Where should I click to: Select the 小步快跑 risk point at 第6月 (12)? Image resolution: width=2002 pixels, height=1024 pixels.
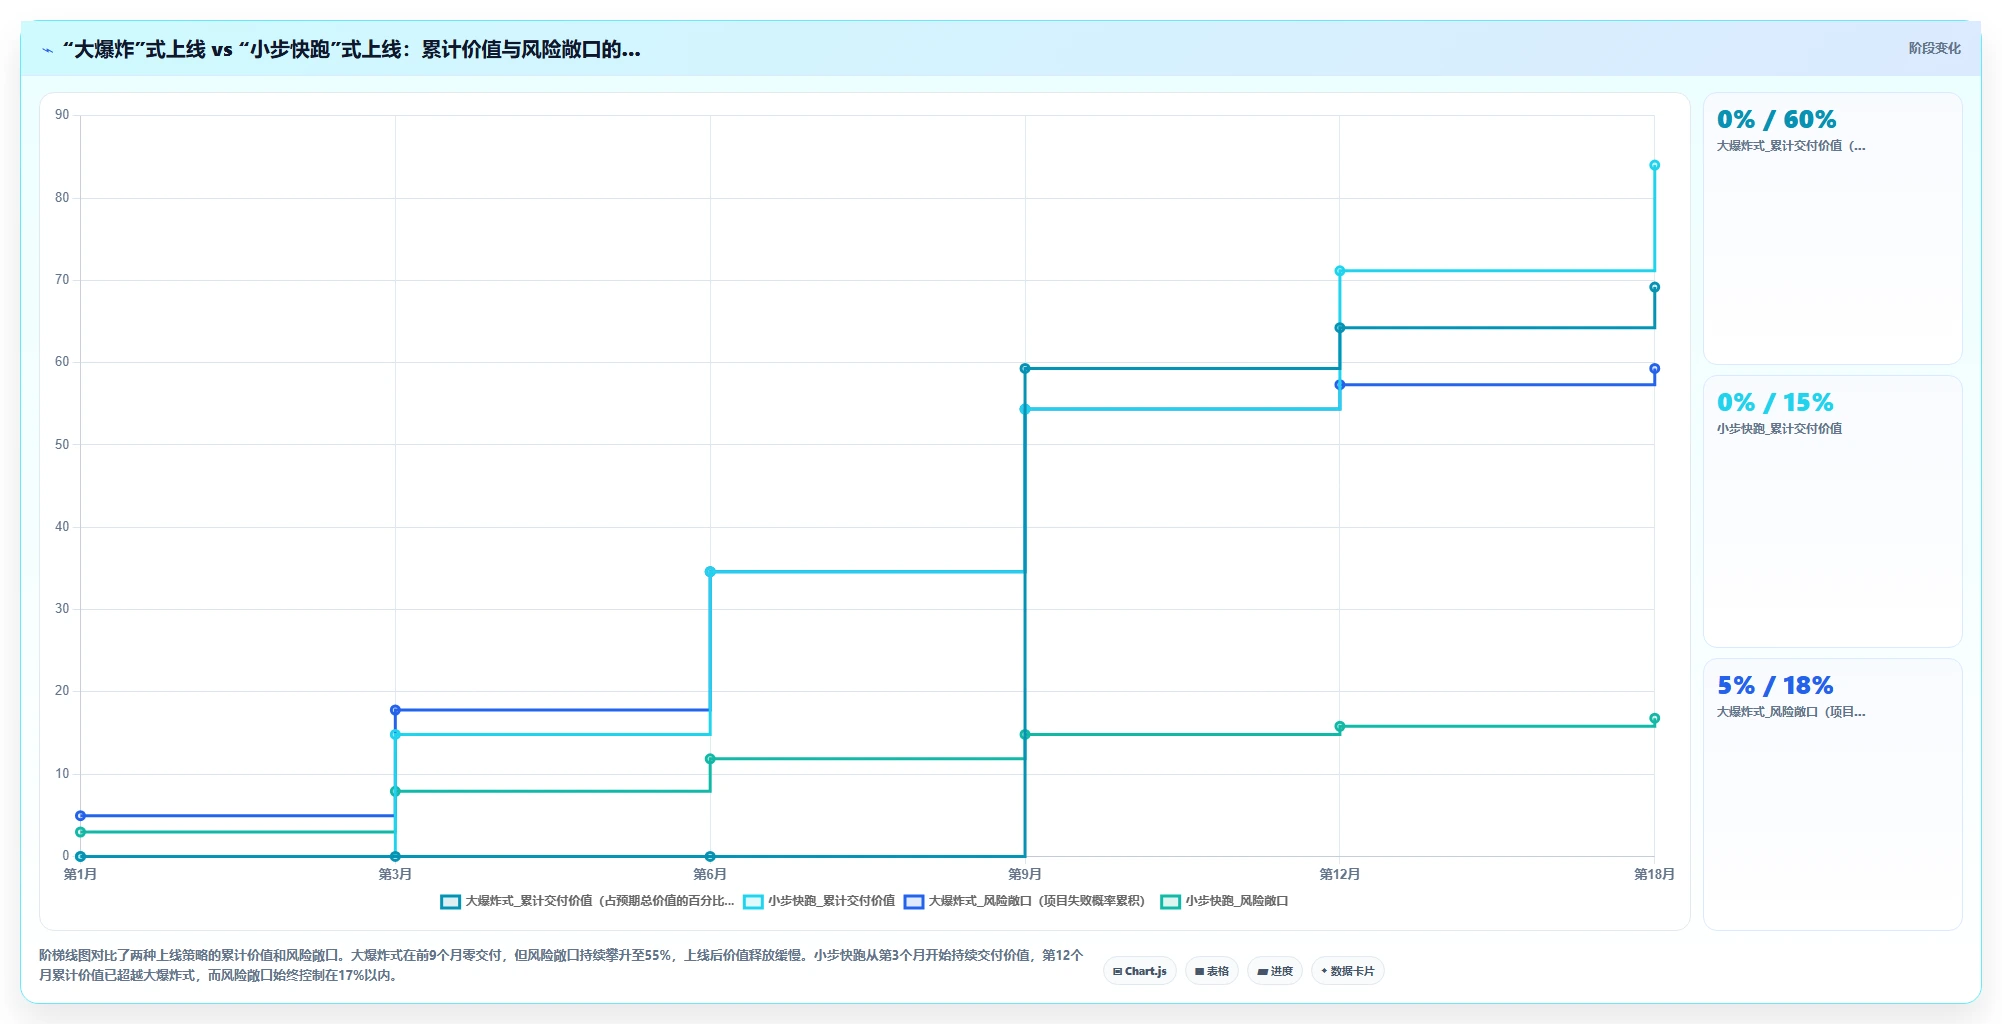pos(710,759)
